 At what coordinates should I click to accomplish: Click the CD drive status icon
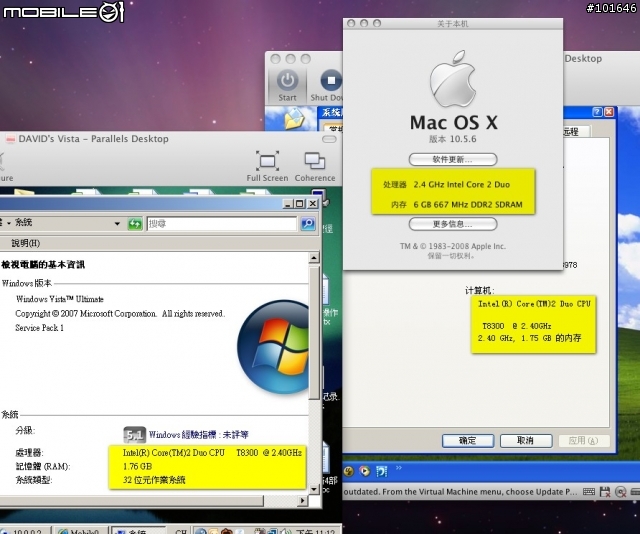pyautogui.click(x=620, y=492)
